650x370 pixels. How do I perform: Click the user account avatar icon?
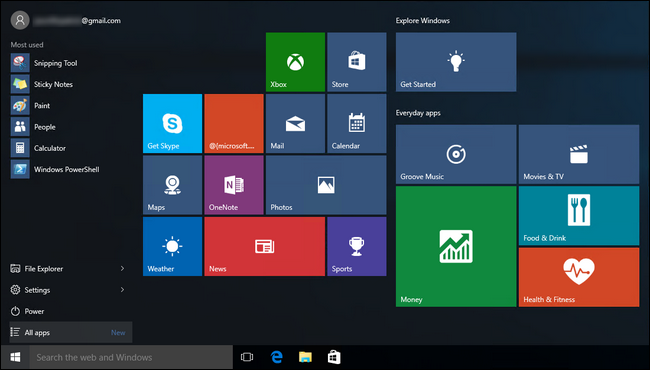click(20, 20)
